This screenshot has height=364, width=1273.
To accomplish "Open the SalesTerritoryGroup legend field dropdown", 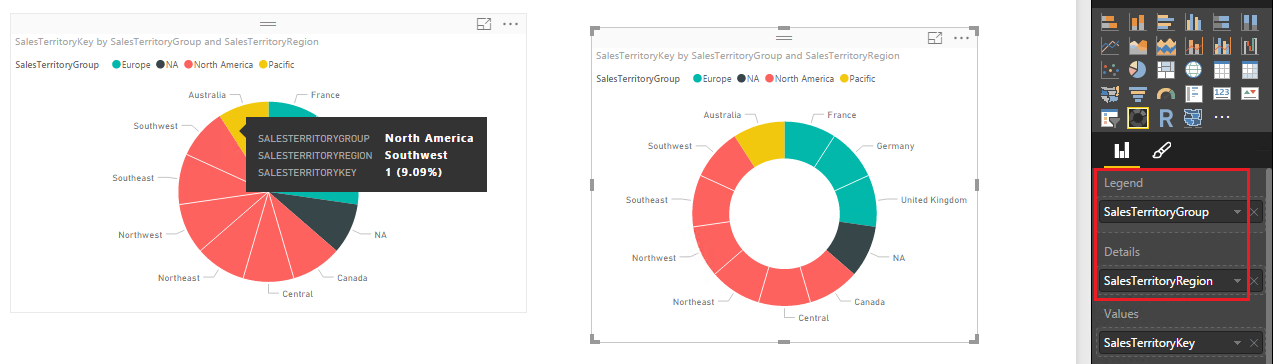I will pos(1238,212).
